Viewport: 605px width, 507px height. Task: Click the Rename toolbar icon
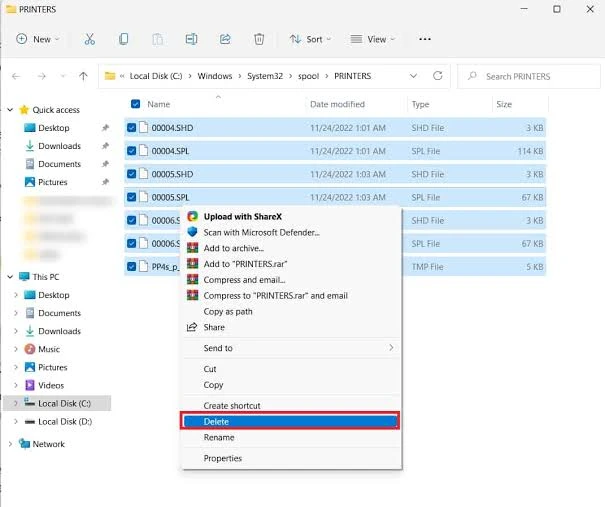coord(191,39)
